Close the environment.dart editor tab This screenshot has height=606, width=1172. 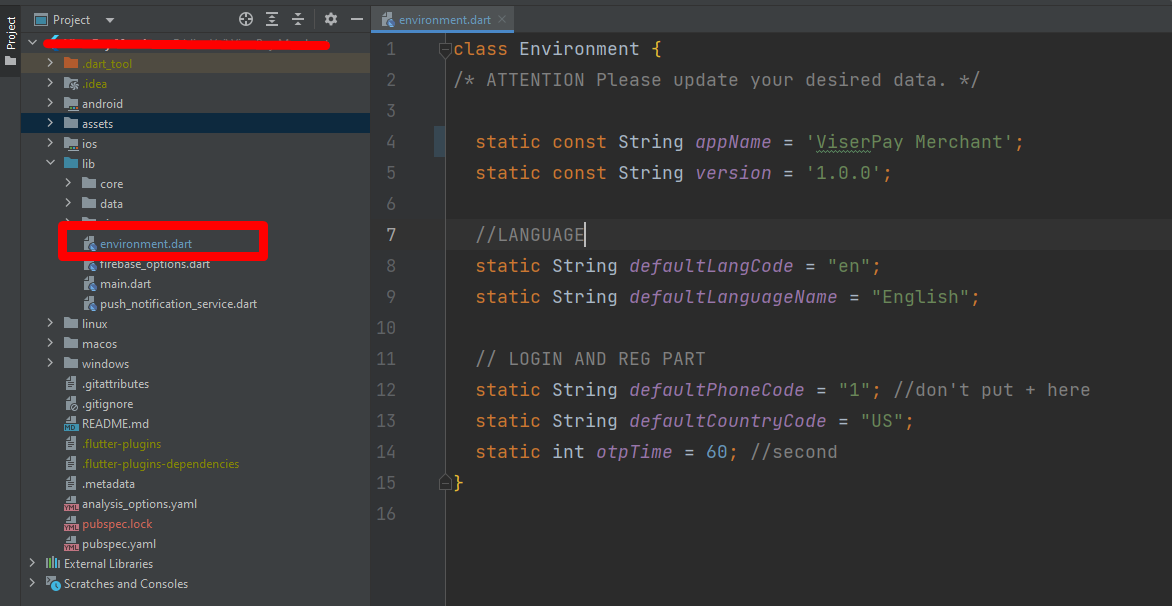(502, 20)
